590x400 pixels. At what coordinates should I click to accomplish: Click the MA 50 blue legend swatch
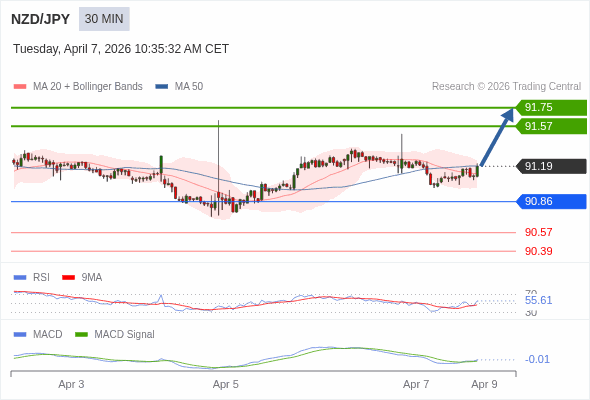162,87
